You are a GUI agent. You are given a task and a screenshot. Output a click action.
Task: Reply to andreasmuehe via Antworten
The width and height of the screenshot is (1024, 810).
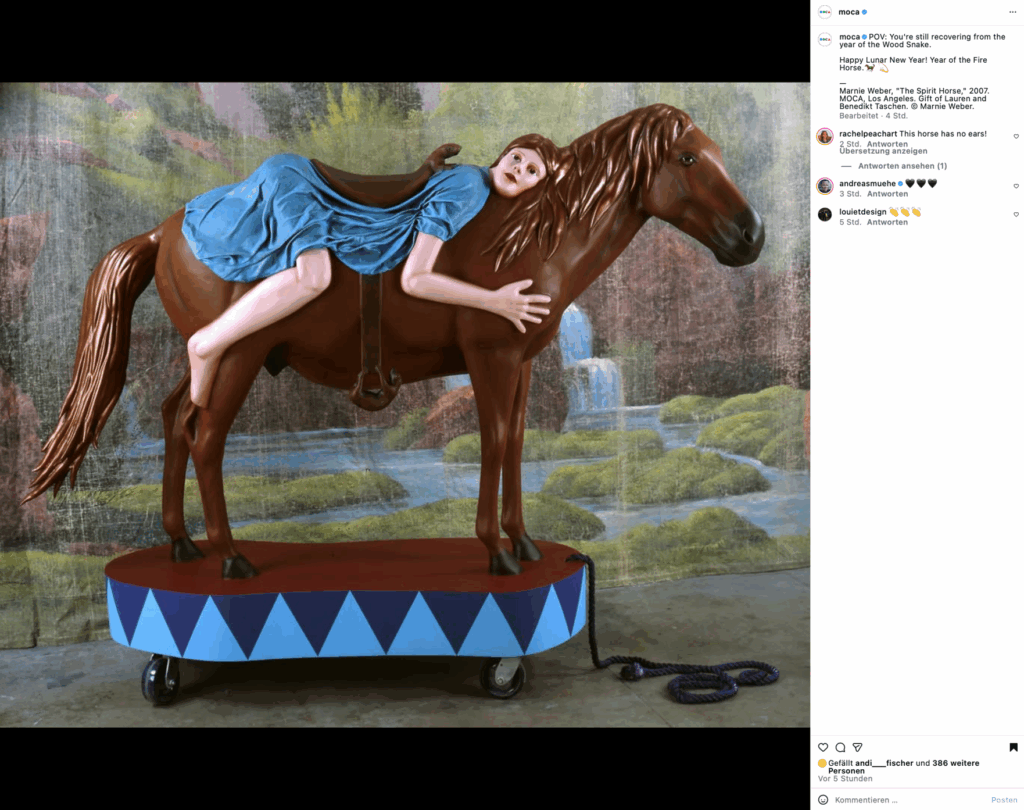pos(887,194)
